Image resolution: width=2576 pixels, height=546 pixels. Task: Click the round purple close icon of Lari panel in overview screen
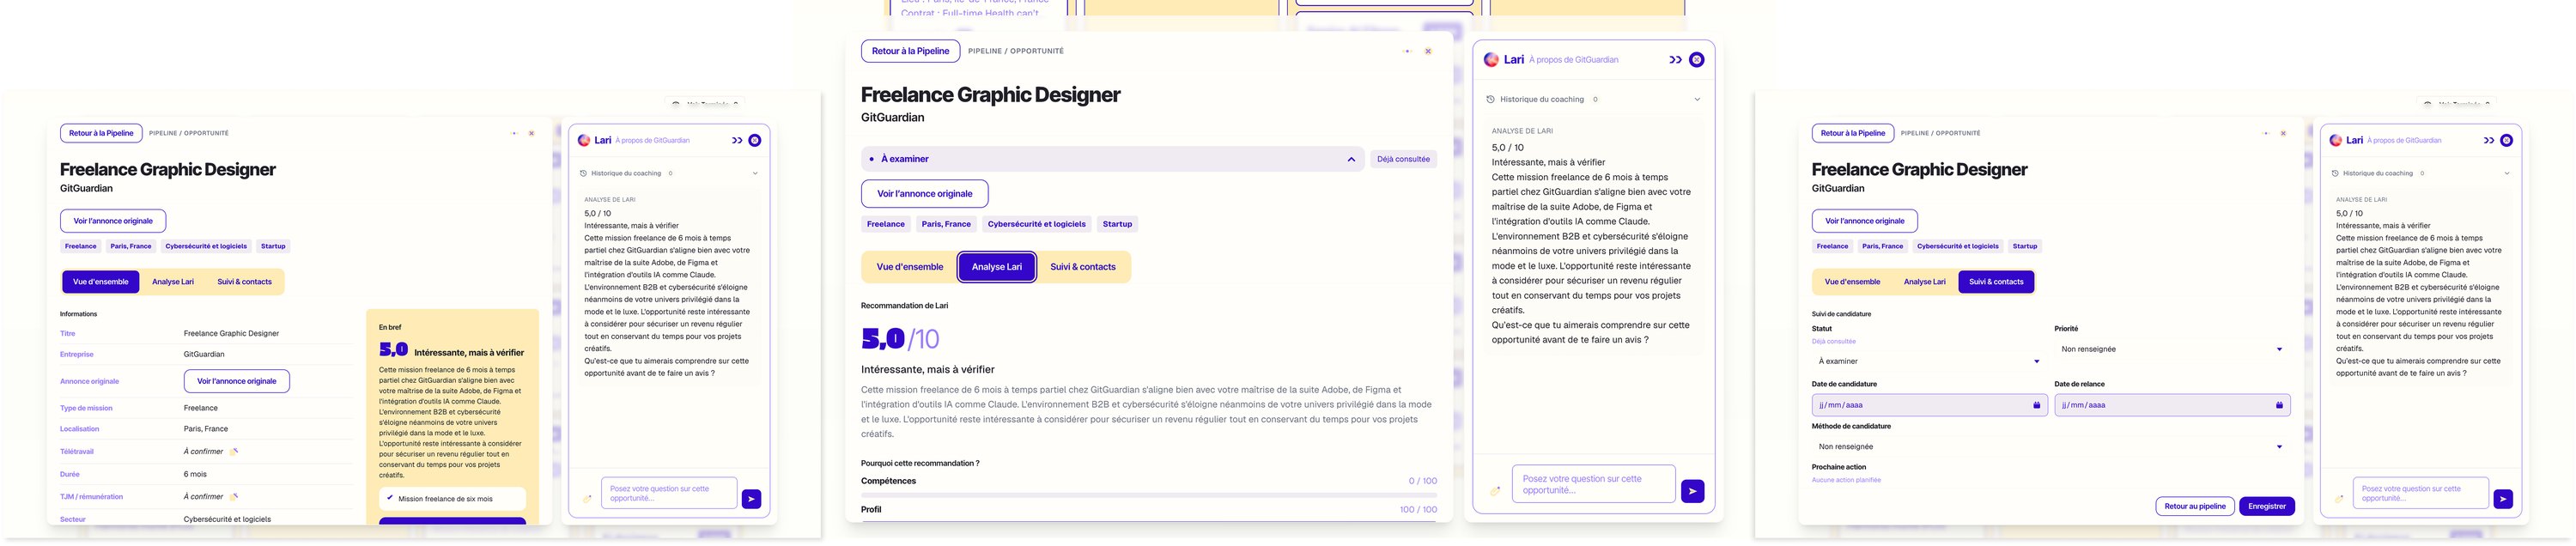[x=755, y=140]
